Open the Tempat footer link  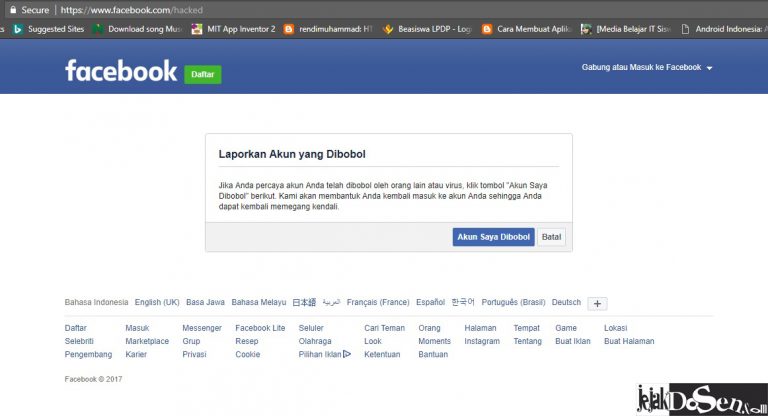(527, 328)
